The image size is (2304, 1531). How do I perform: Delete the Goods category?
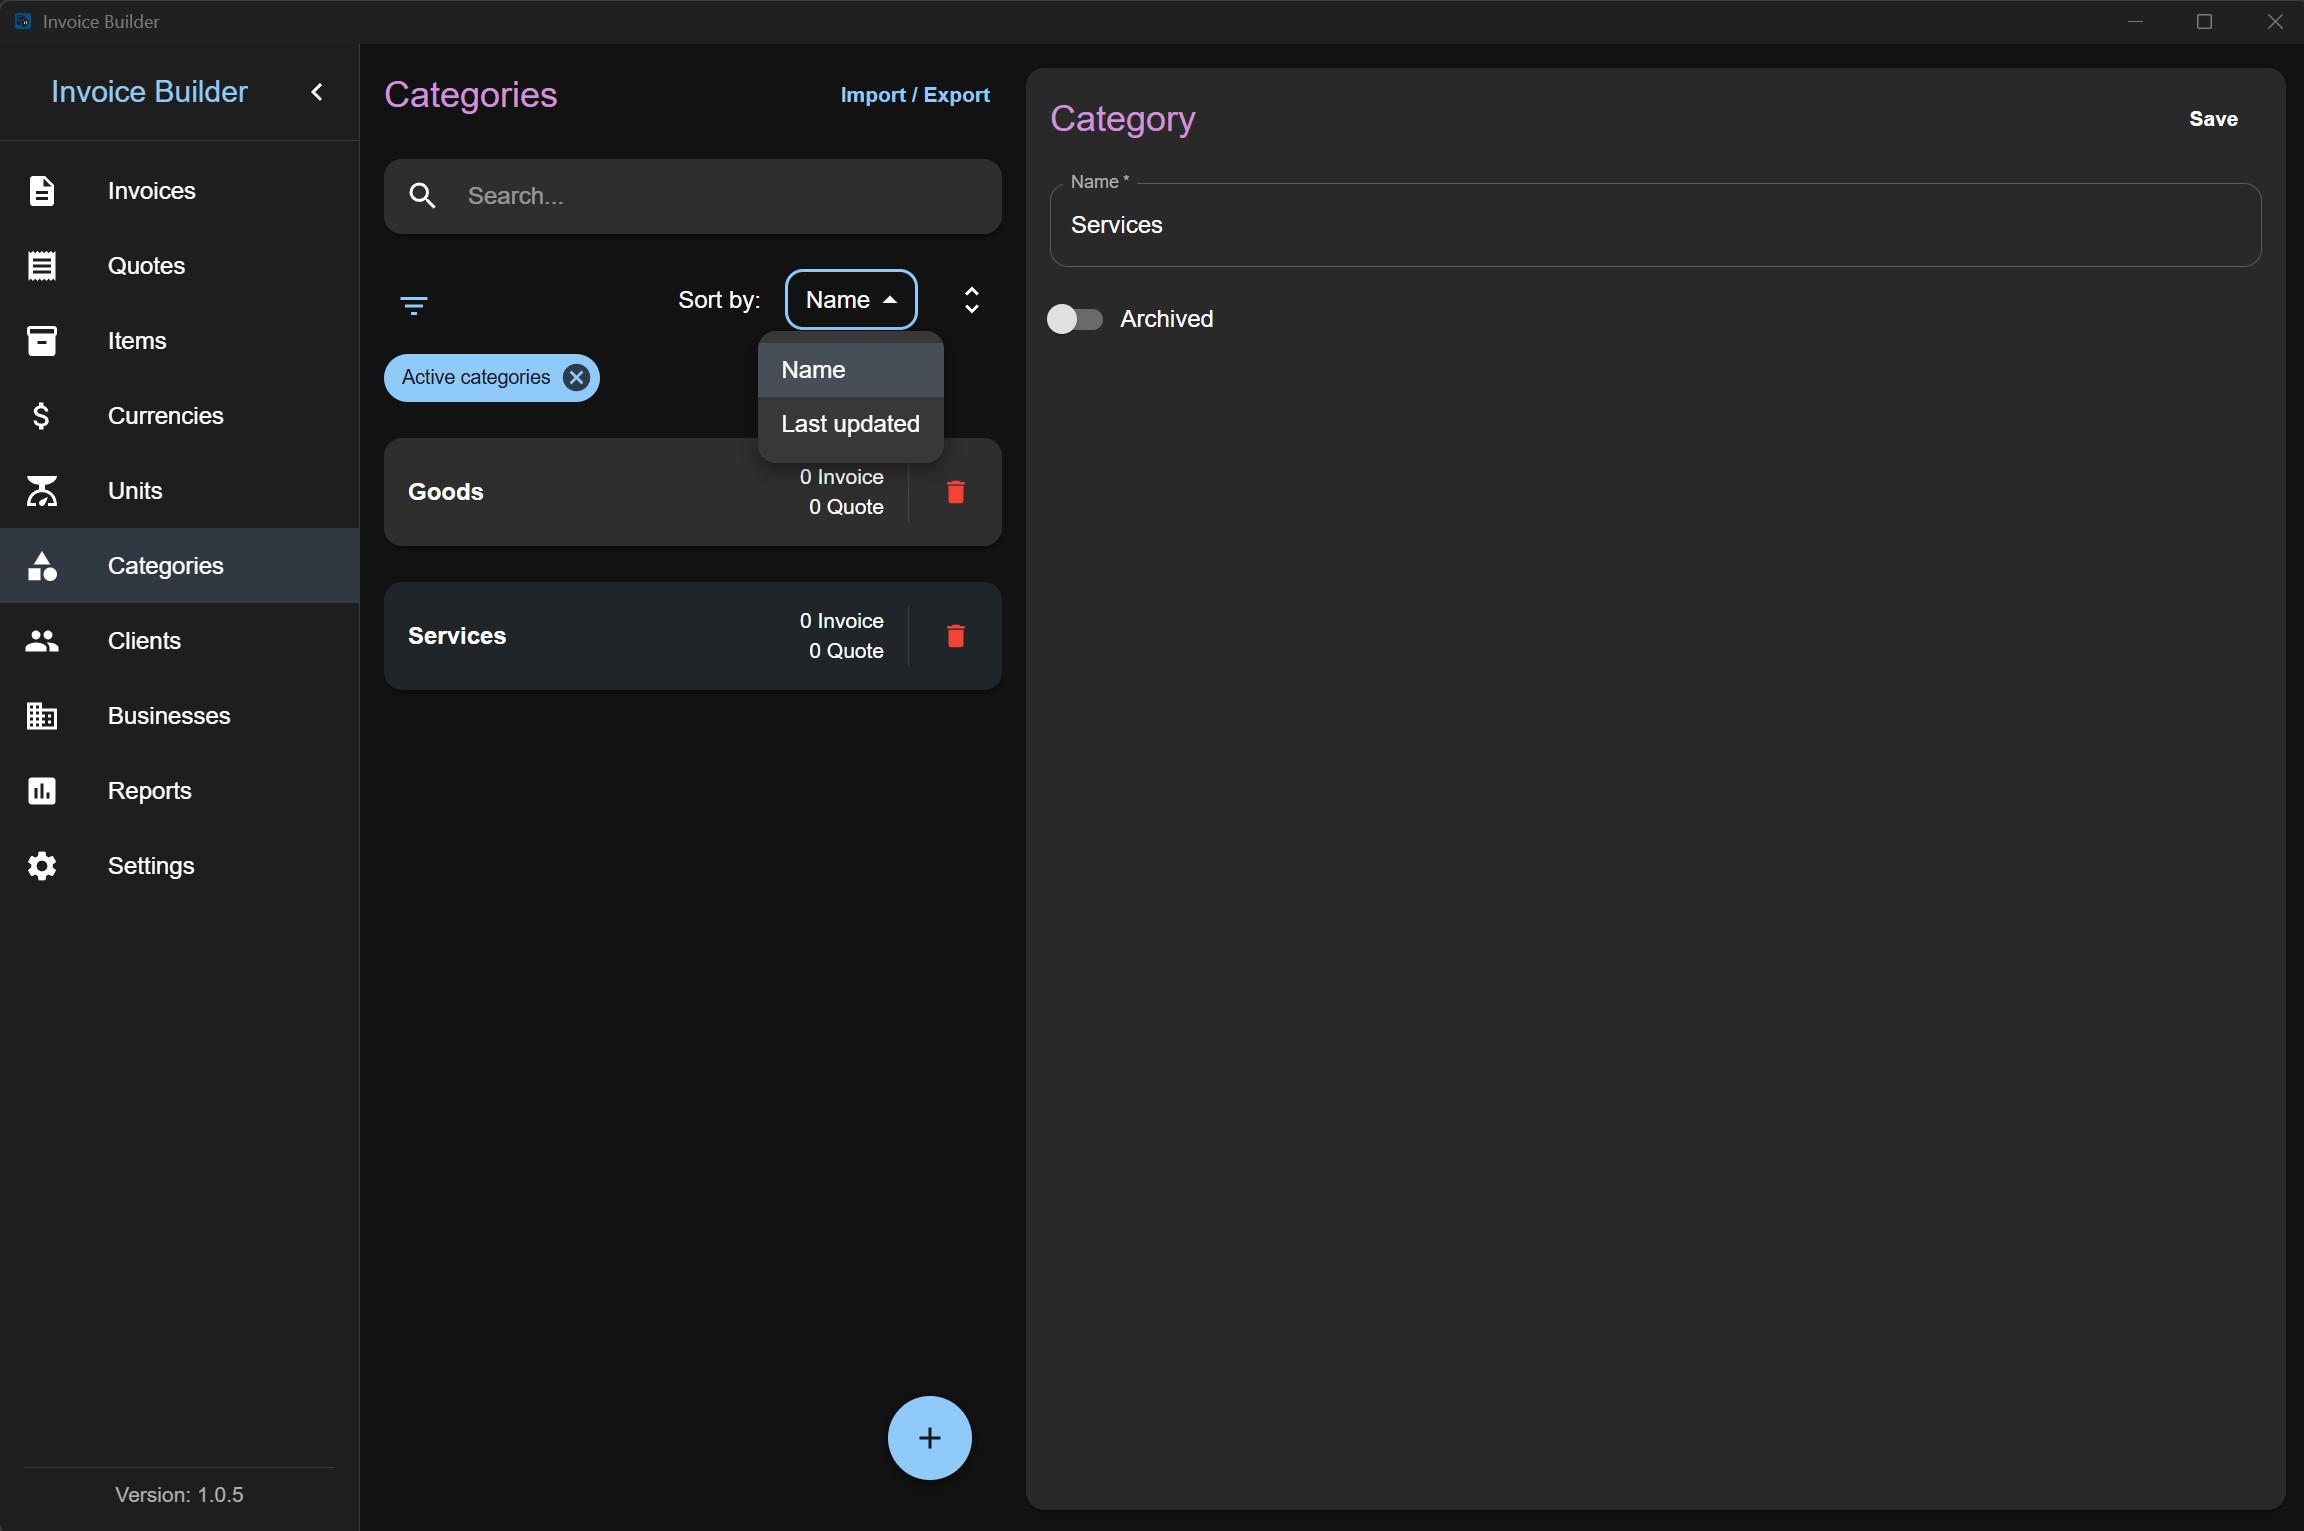(955, 492)
